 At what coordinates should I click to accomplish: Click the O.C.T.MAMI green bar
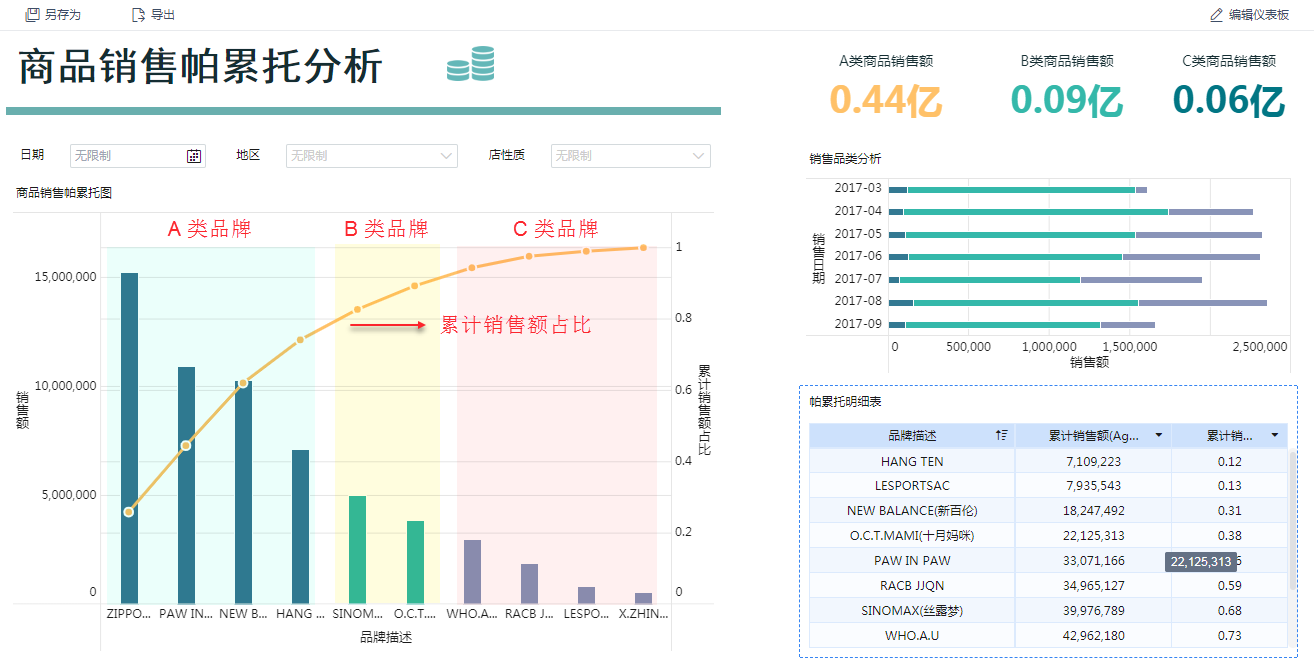coord(415,560)
